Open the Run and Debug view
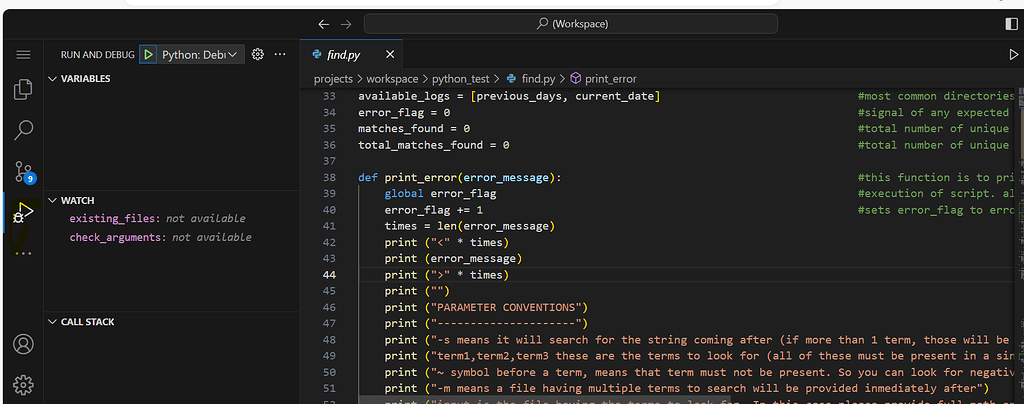The width and height of the screenshot is (1024, 404). click(x=24, y=213)
